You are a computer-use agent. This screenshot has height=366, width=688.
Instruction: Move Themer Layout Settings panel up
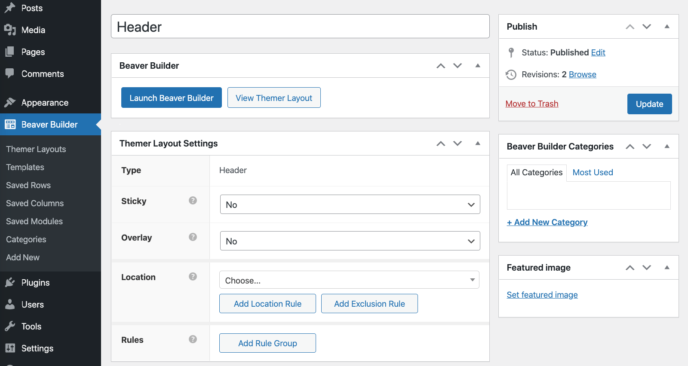click(x=441, y=144)
